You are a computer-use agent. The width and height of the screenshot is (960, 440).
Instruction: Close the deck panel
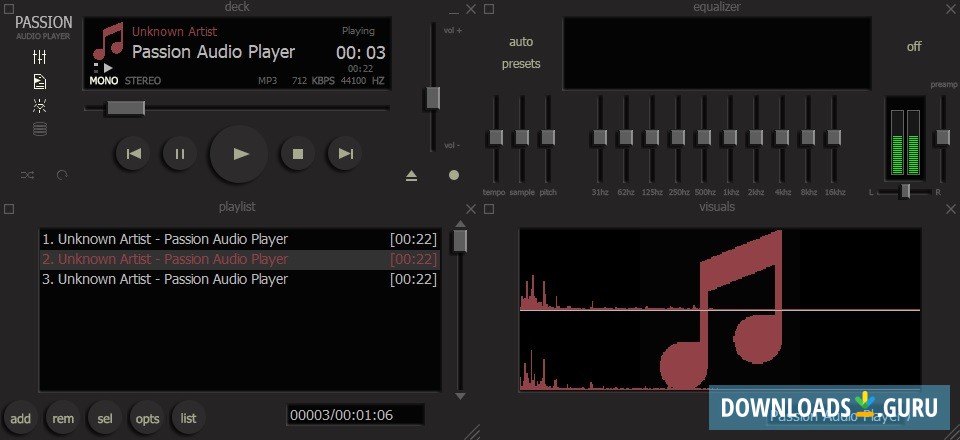(x=471, y=9)
